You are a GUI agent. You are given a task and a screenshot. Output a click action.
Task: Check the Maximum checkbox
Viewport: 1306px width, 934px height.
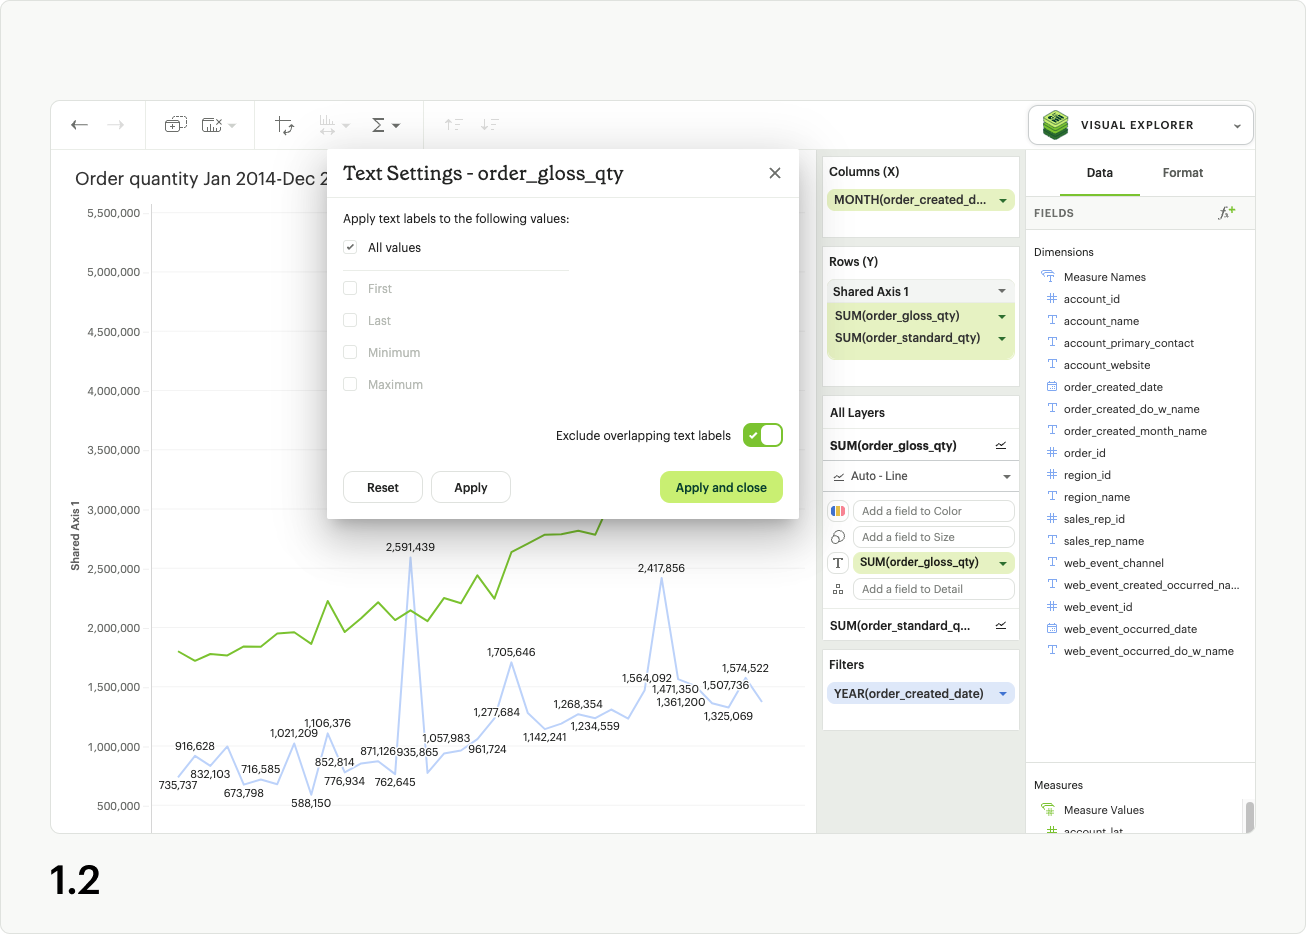click(x=350, y=385)
